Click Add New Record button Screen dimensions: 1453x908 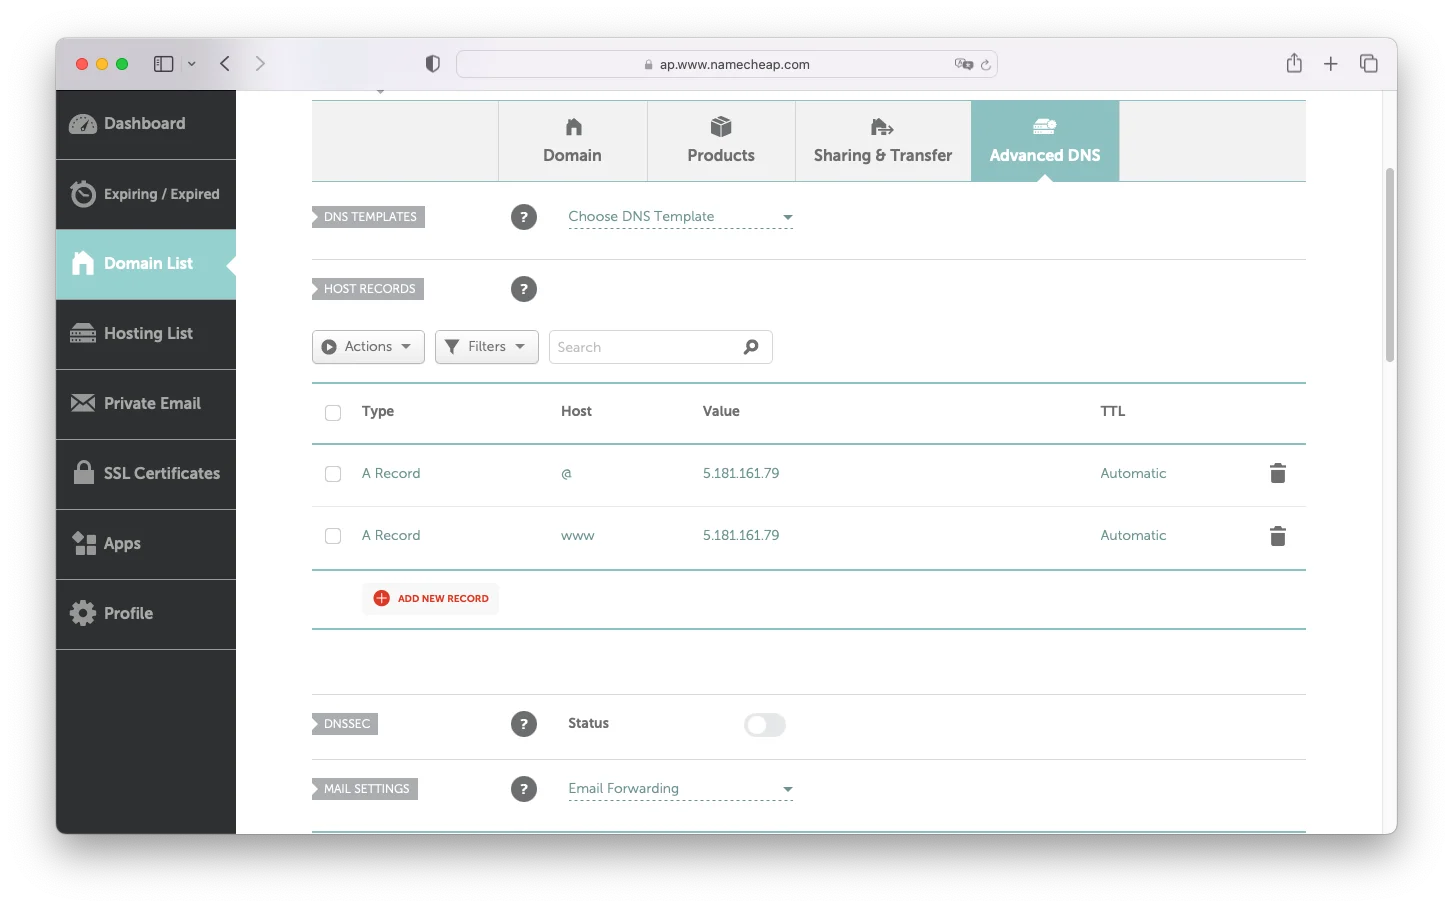(431, 598)
